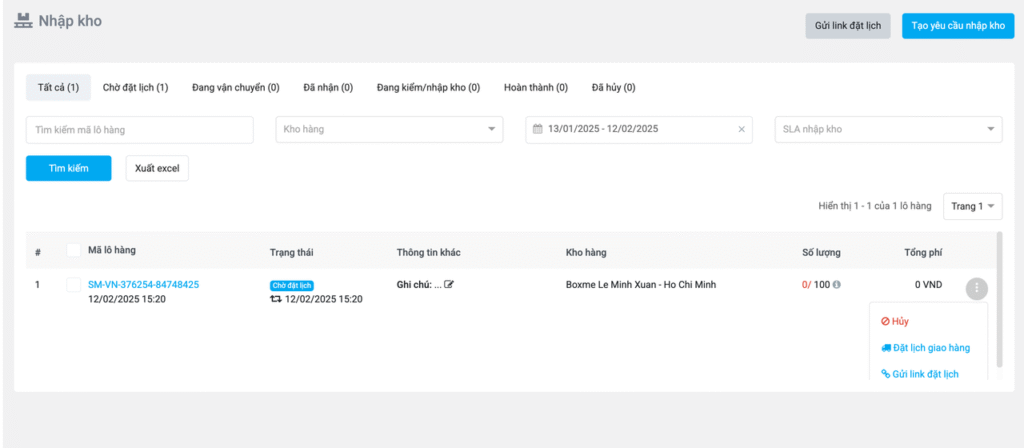Click the Chờ đặt lịch status badge
The image size is (1024, 448).
(292, 285)
